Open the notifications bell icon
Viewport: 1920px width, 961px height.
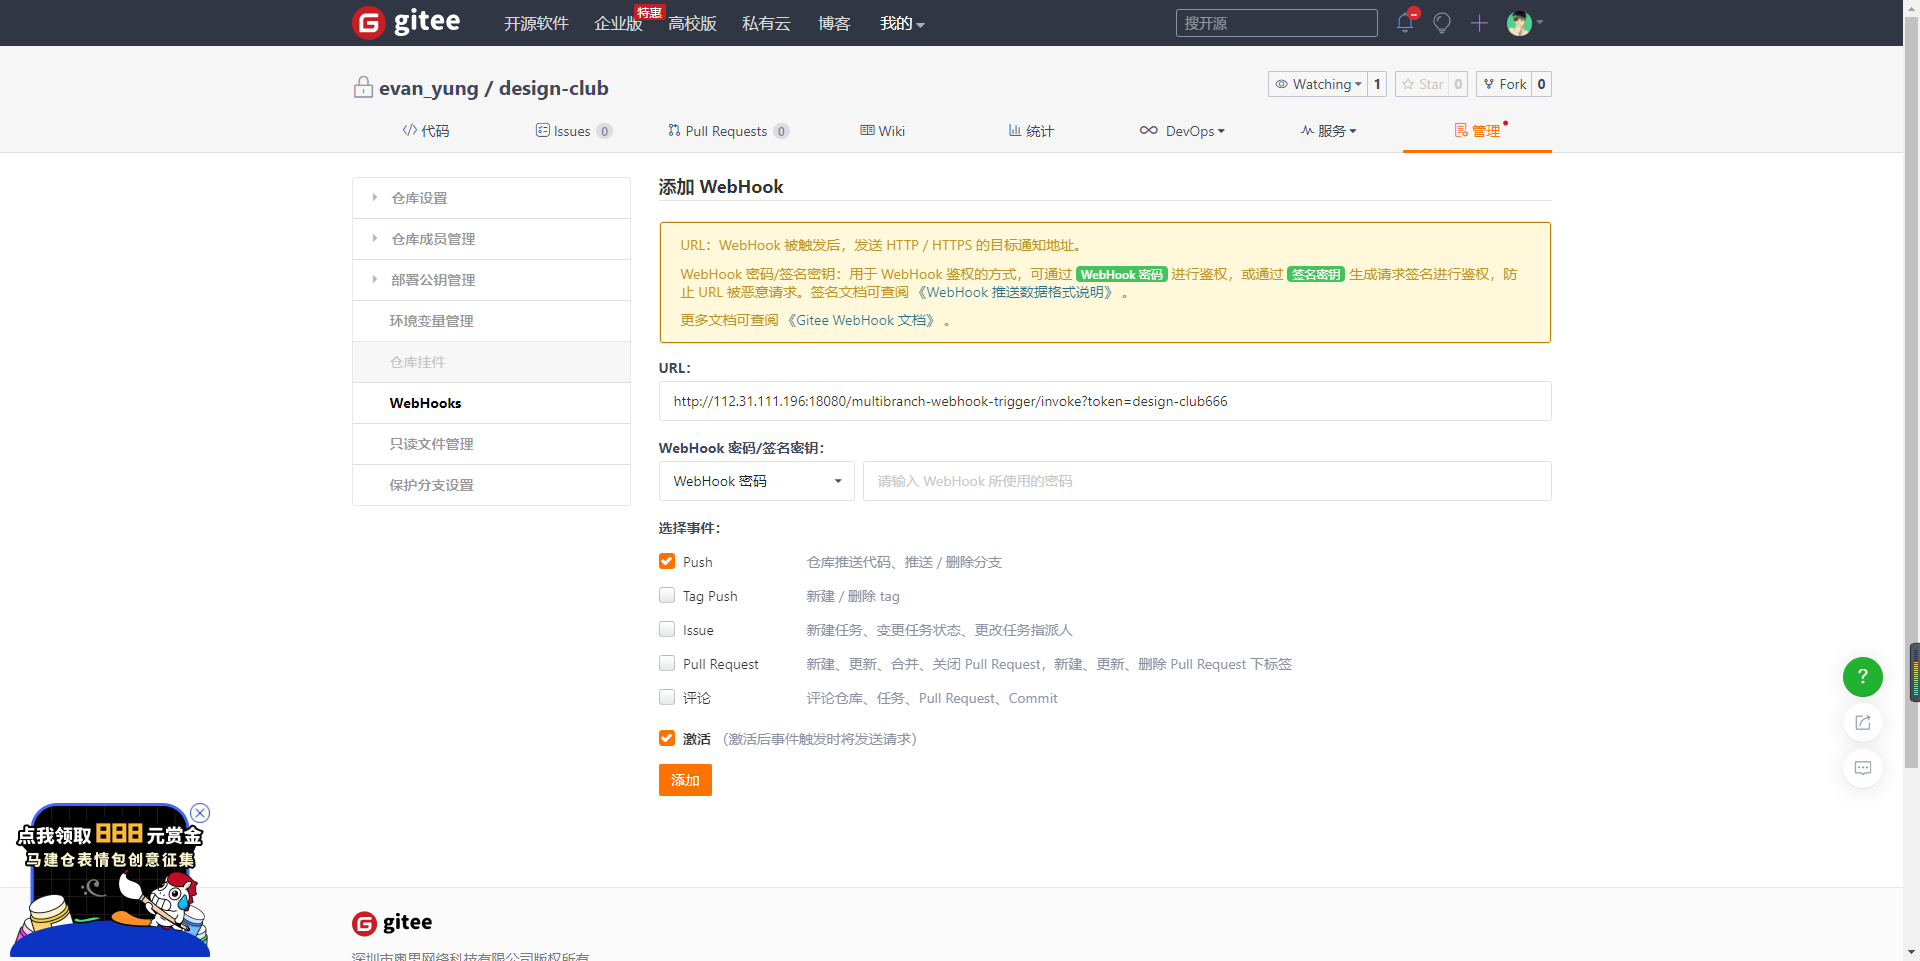[x=1404, y=23]
